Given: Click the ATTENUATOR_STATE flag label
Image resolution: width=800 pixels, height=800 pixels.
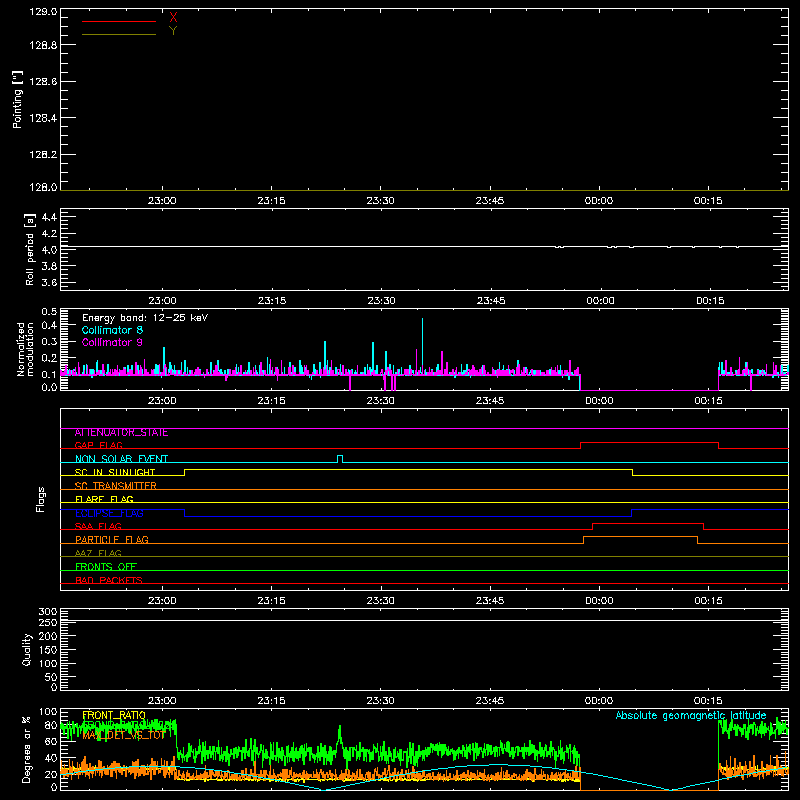Looking at the screenshot, I should click(121, 433).
